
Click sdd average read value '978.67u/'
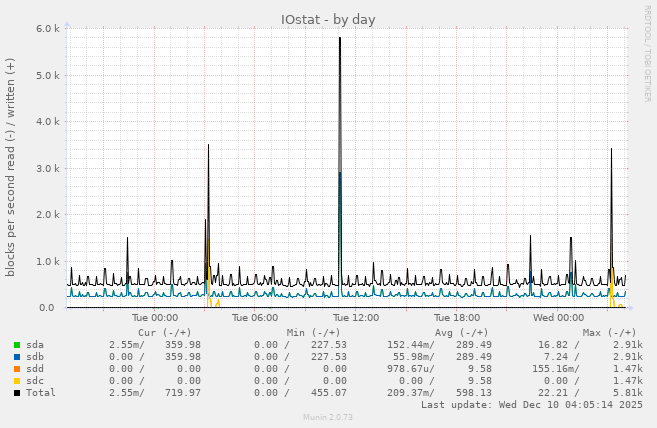click(411, 369)
